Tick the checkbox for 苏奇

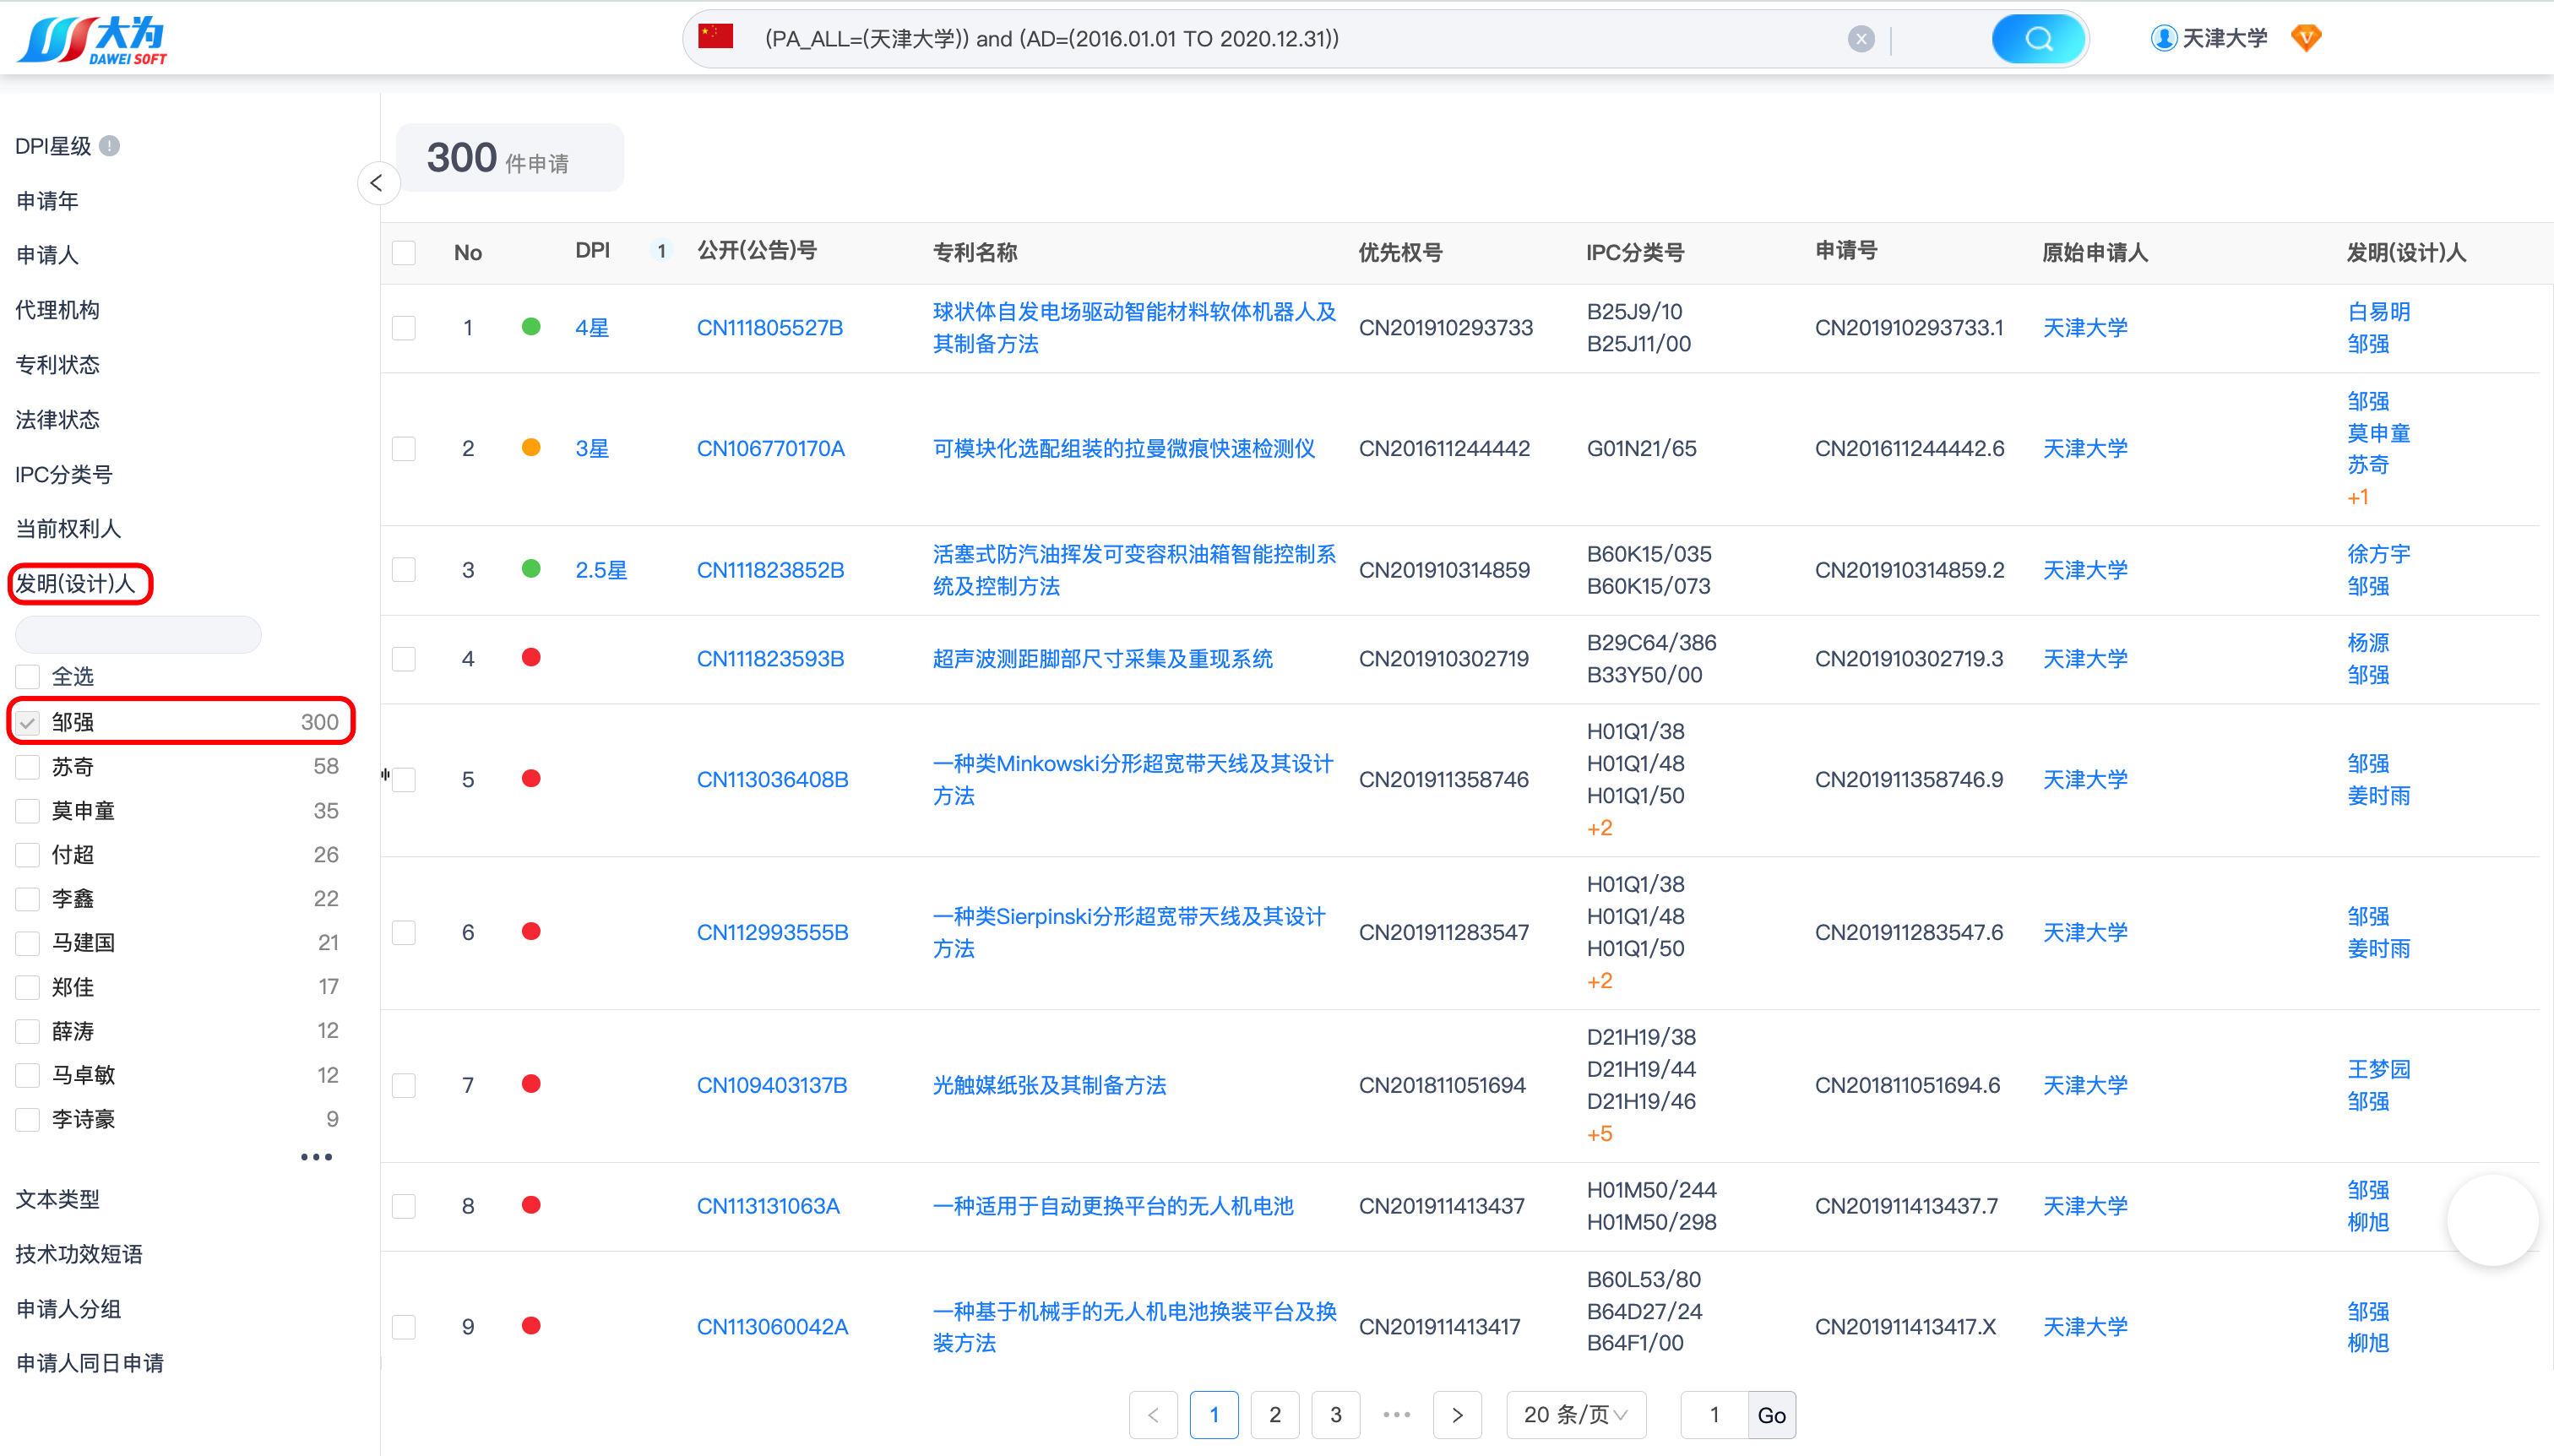point(28,767)
